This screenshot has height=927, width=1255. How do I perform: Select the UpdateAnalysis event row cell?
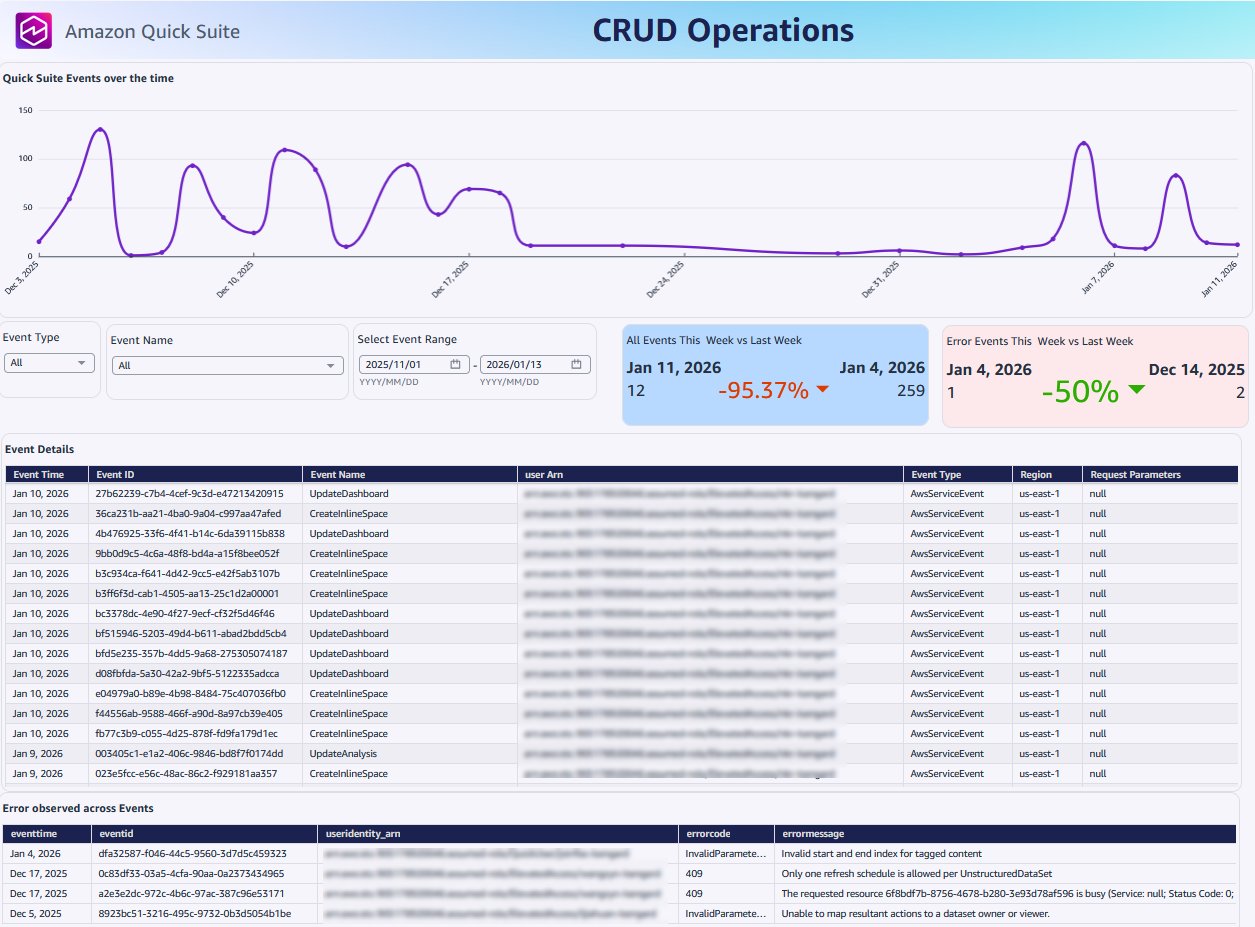coord(343,753)
